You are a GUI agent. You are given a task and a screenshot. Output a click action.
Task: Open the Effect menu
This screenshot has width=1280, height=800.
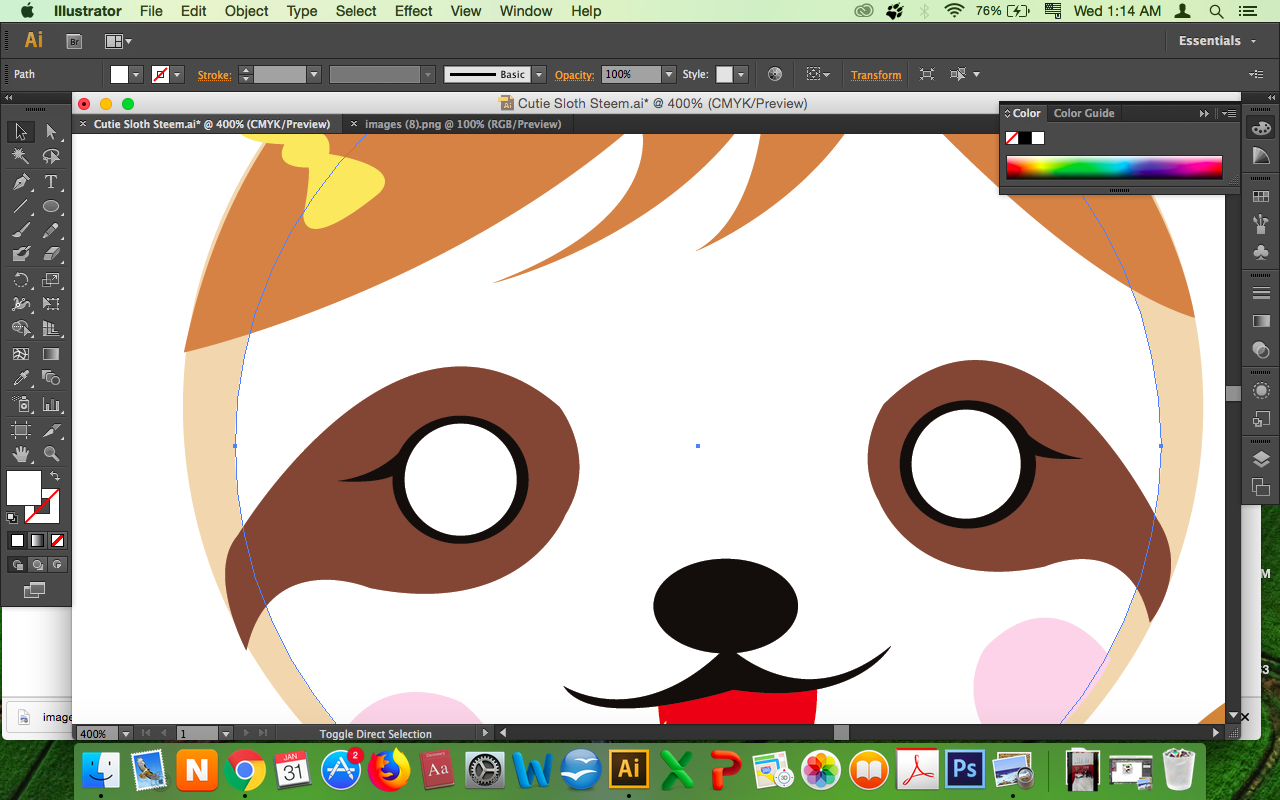tap(413, 11)
